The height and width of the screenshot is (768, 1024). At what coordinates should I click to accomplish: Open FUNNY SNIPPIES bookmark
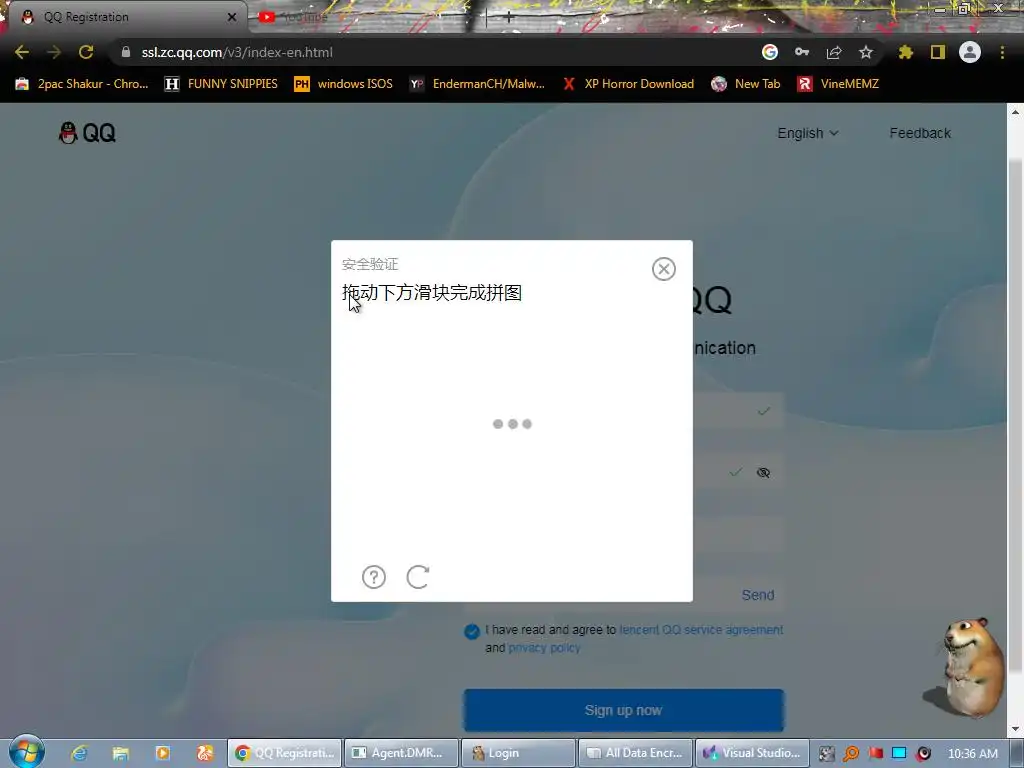coord(221,84)
